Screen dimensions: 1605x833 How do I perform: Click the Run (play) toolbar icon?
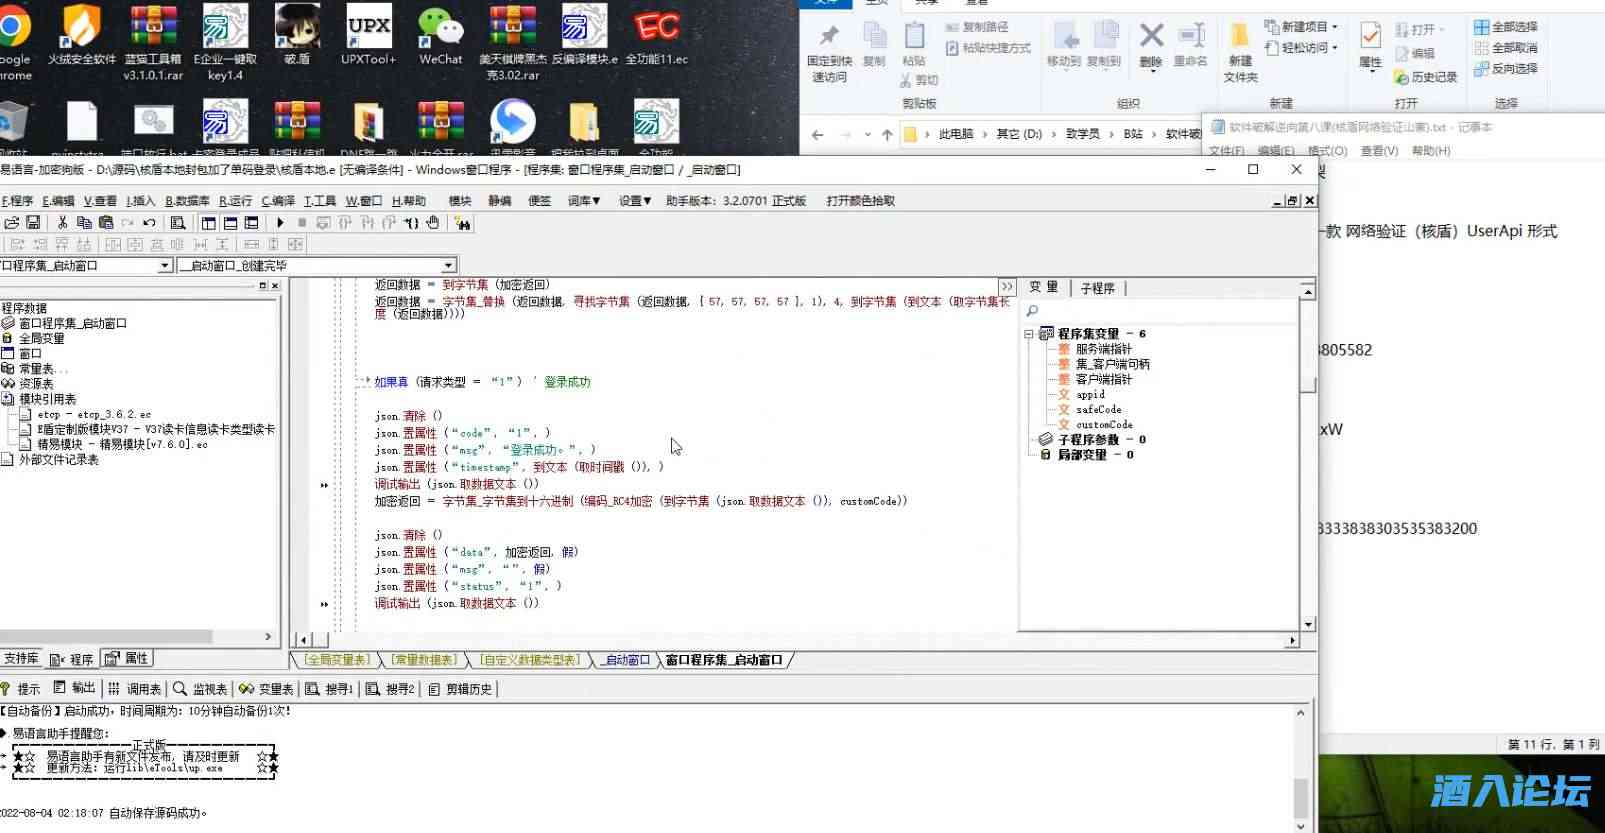point(280,223)
